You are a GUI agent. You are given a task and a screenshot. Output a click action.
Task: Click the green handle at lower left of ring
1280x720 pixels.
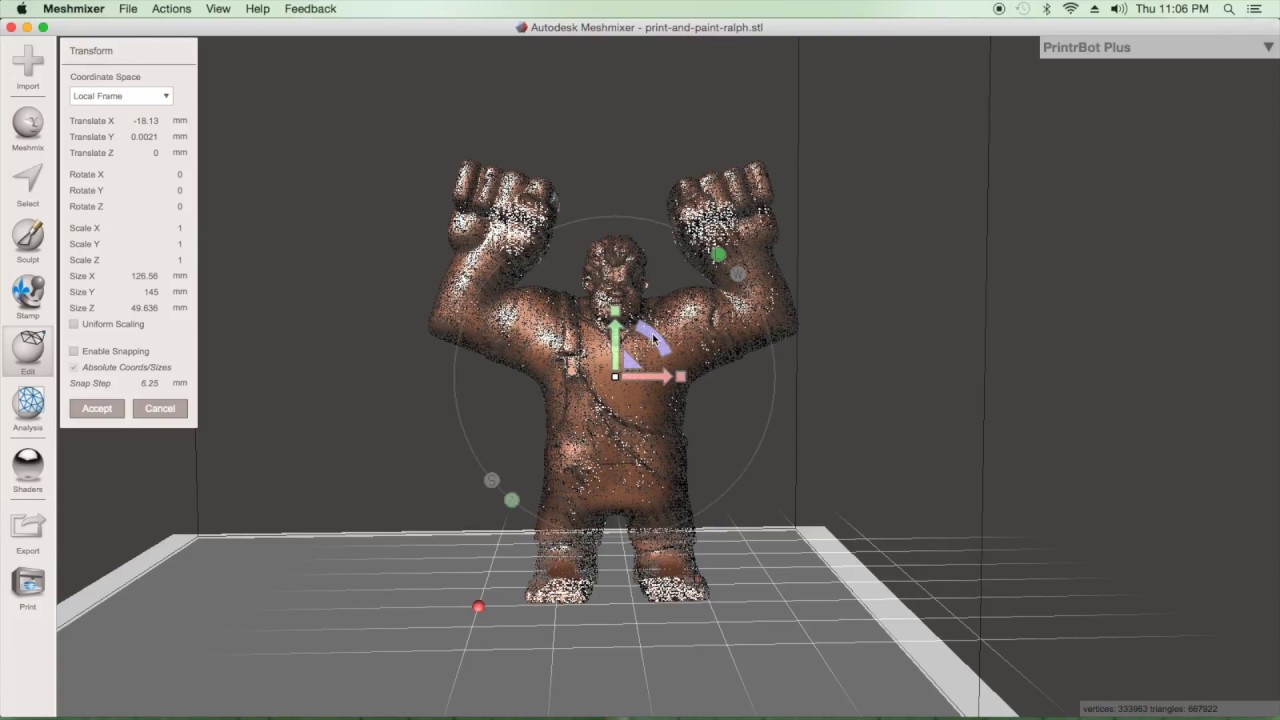pos(512,500)
